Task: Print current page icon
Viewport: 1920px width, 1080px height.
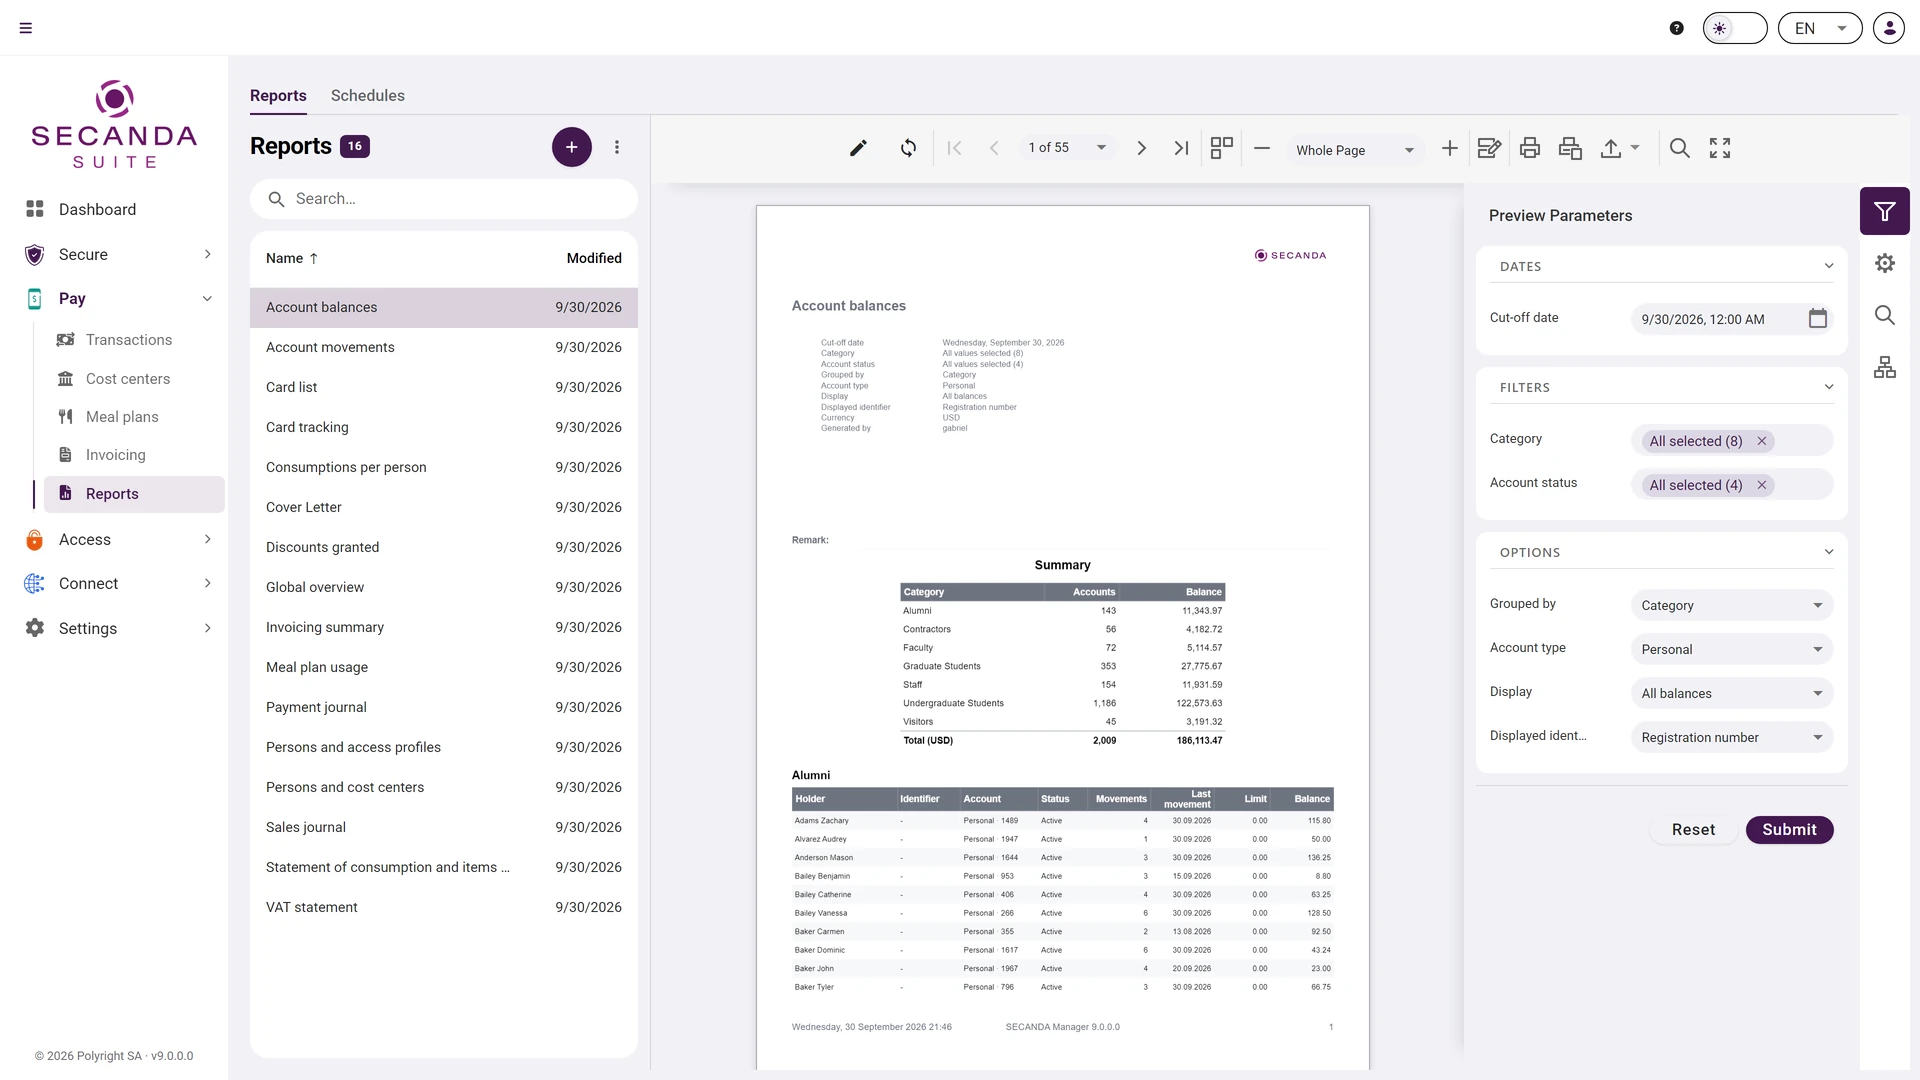Action: click(1570, 148)
